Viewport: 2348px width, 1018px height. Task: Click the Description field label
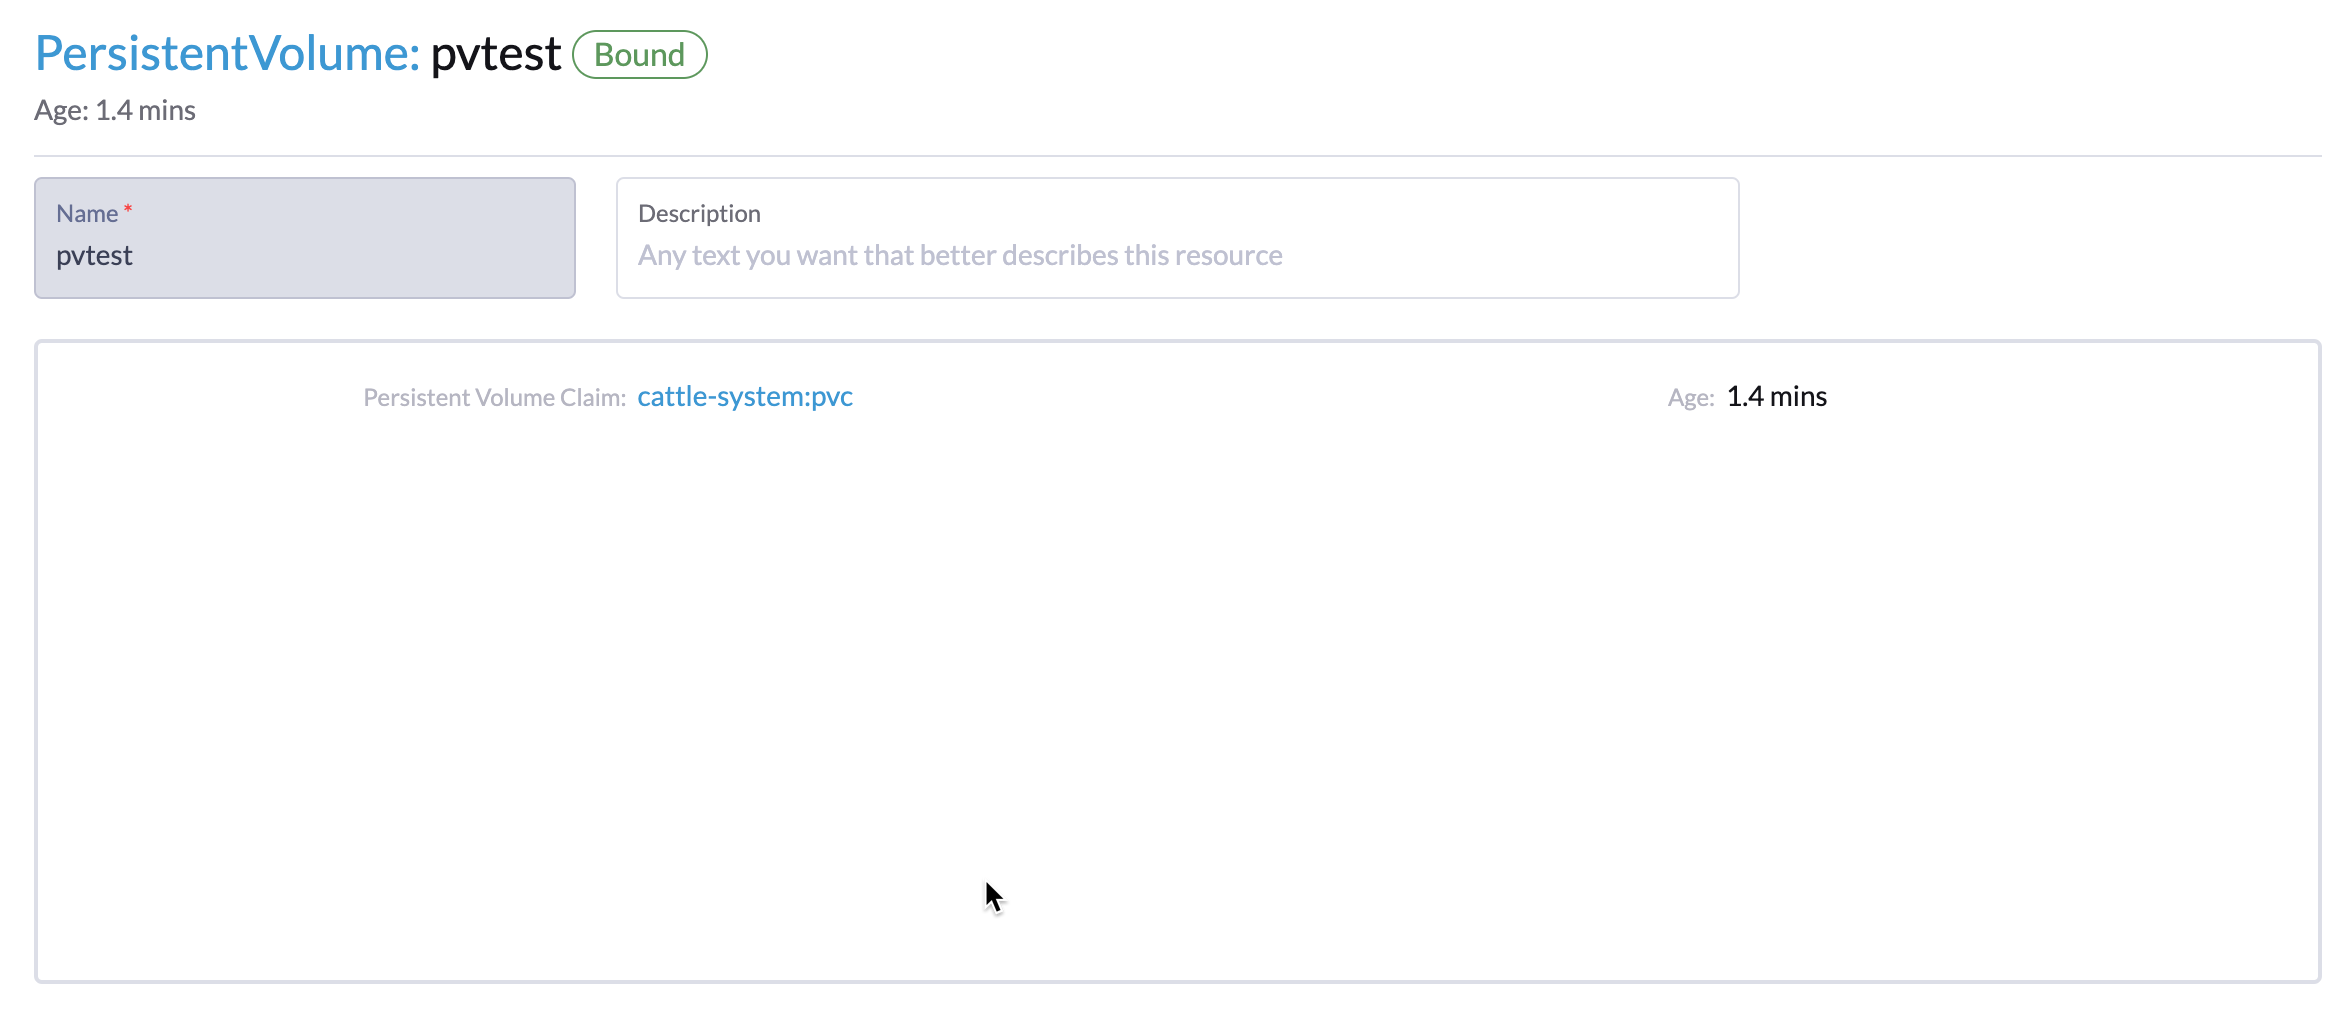point(698,212)
